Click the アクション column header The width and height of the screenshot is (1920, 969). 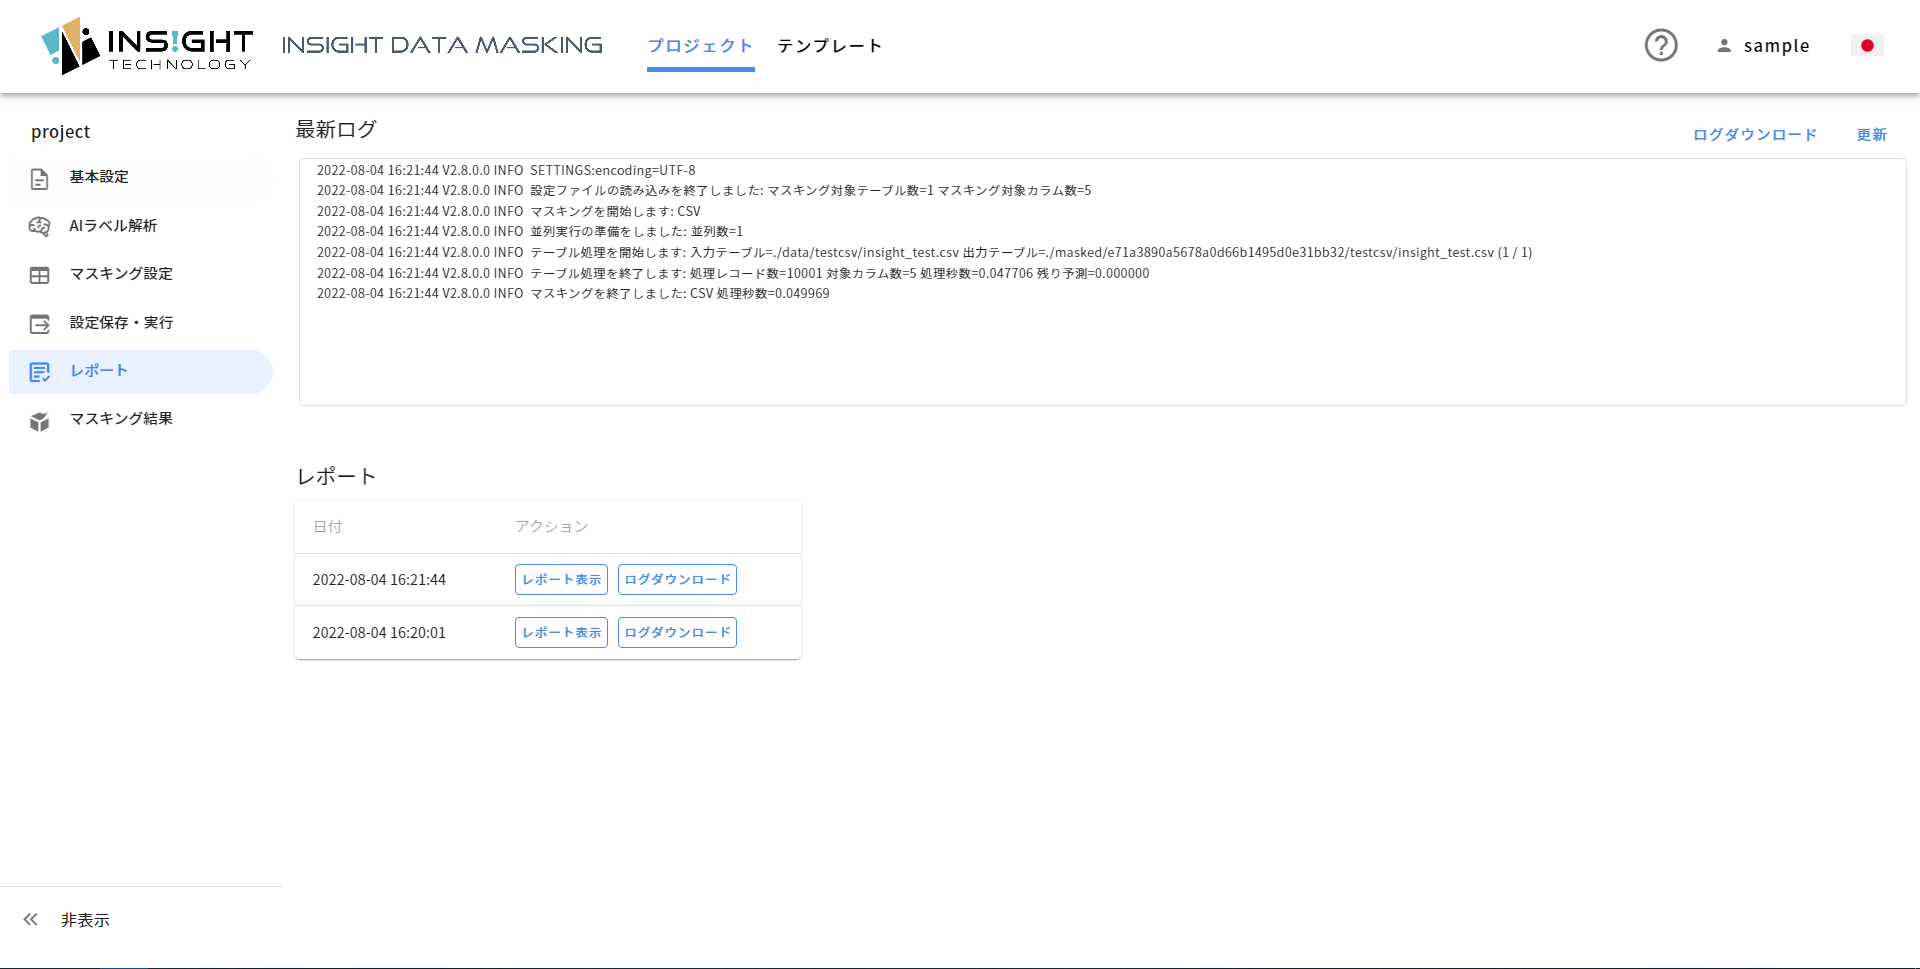tap(551, 527)
